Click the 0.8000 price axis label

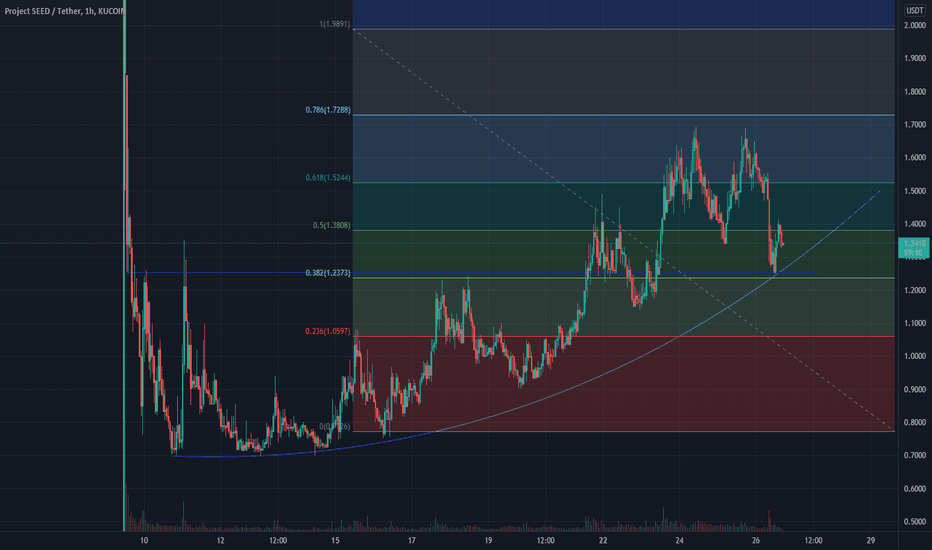point(915,423)
